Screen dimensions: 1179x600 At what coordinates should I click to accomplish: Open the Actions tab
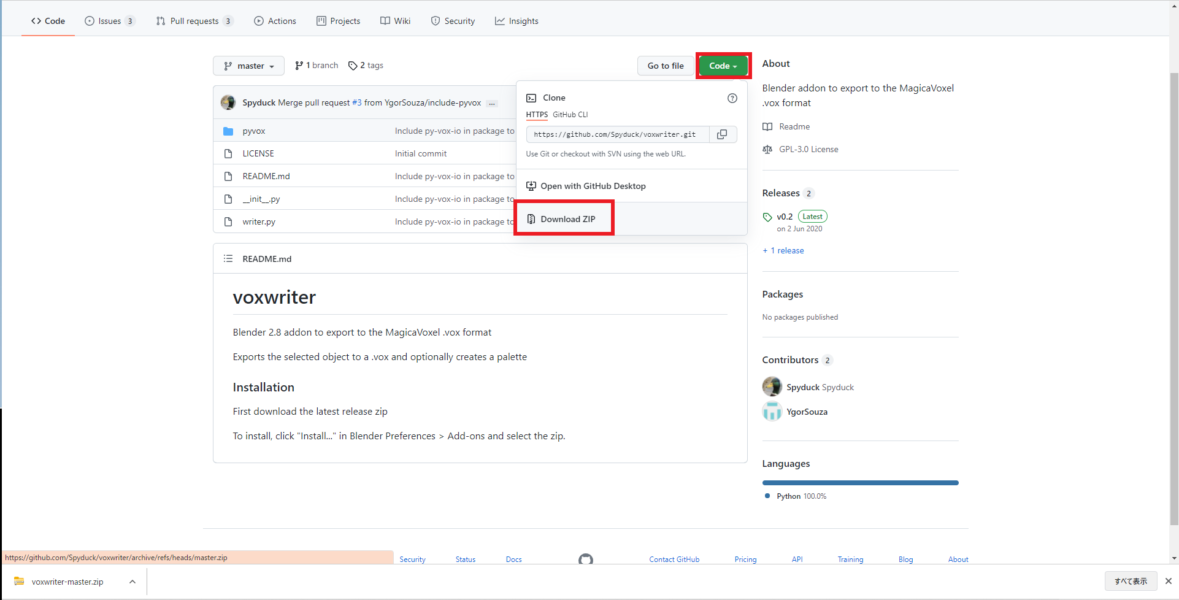(x=275, y=21)
